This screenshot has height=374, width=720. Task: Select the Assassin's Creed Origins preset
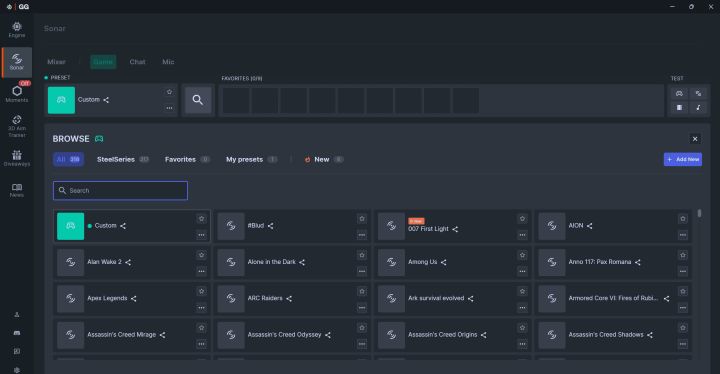[452, 335]
